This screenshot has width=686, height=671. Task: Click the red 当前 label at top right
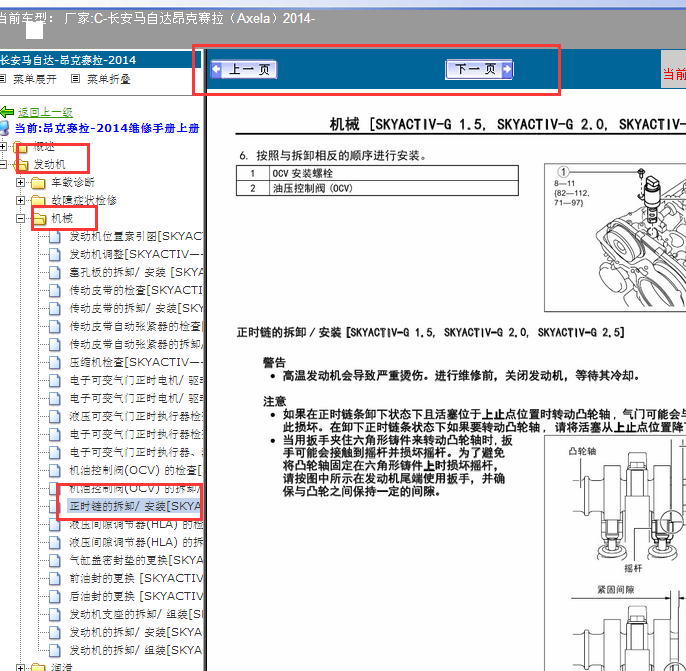click(674, 73)
